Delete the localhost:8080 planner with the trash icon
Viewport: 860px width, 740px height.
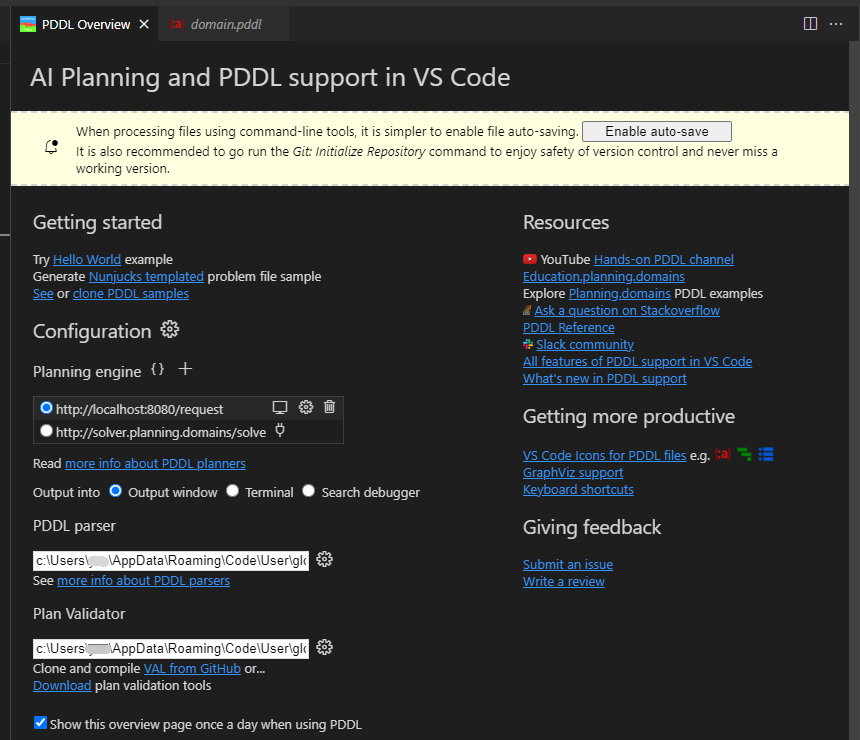pos(329,407)
